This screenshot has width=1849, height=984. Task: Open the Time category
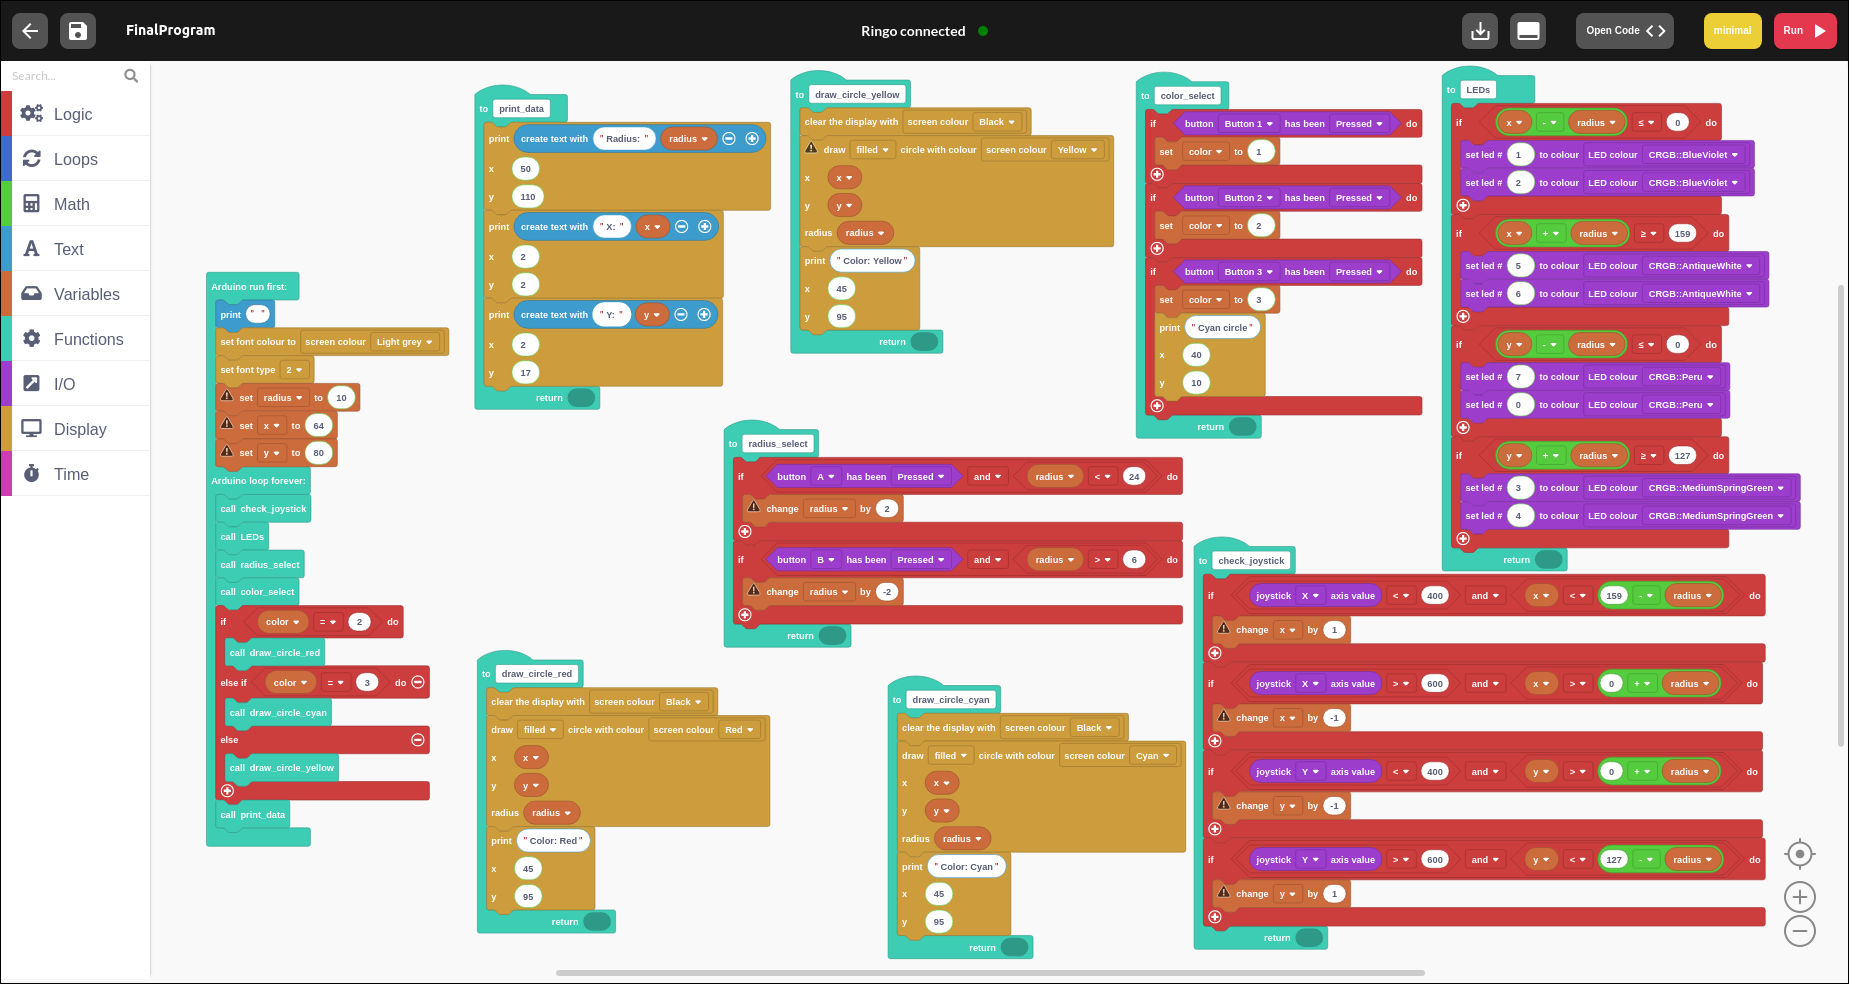tap(76, 474)
